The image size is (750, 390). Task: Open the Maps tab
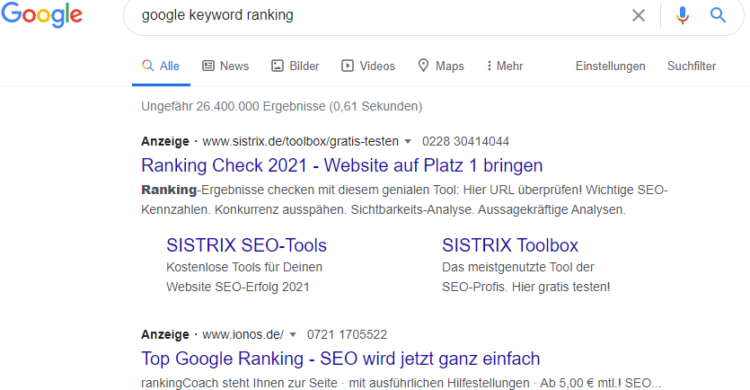441,66
